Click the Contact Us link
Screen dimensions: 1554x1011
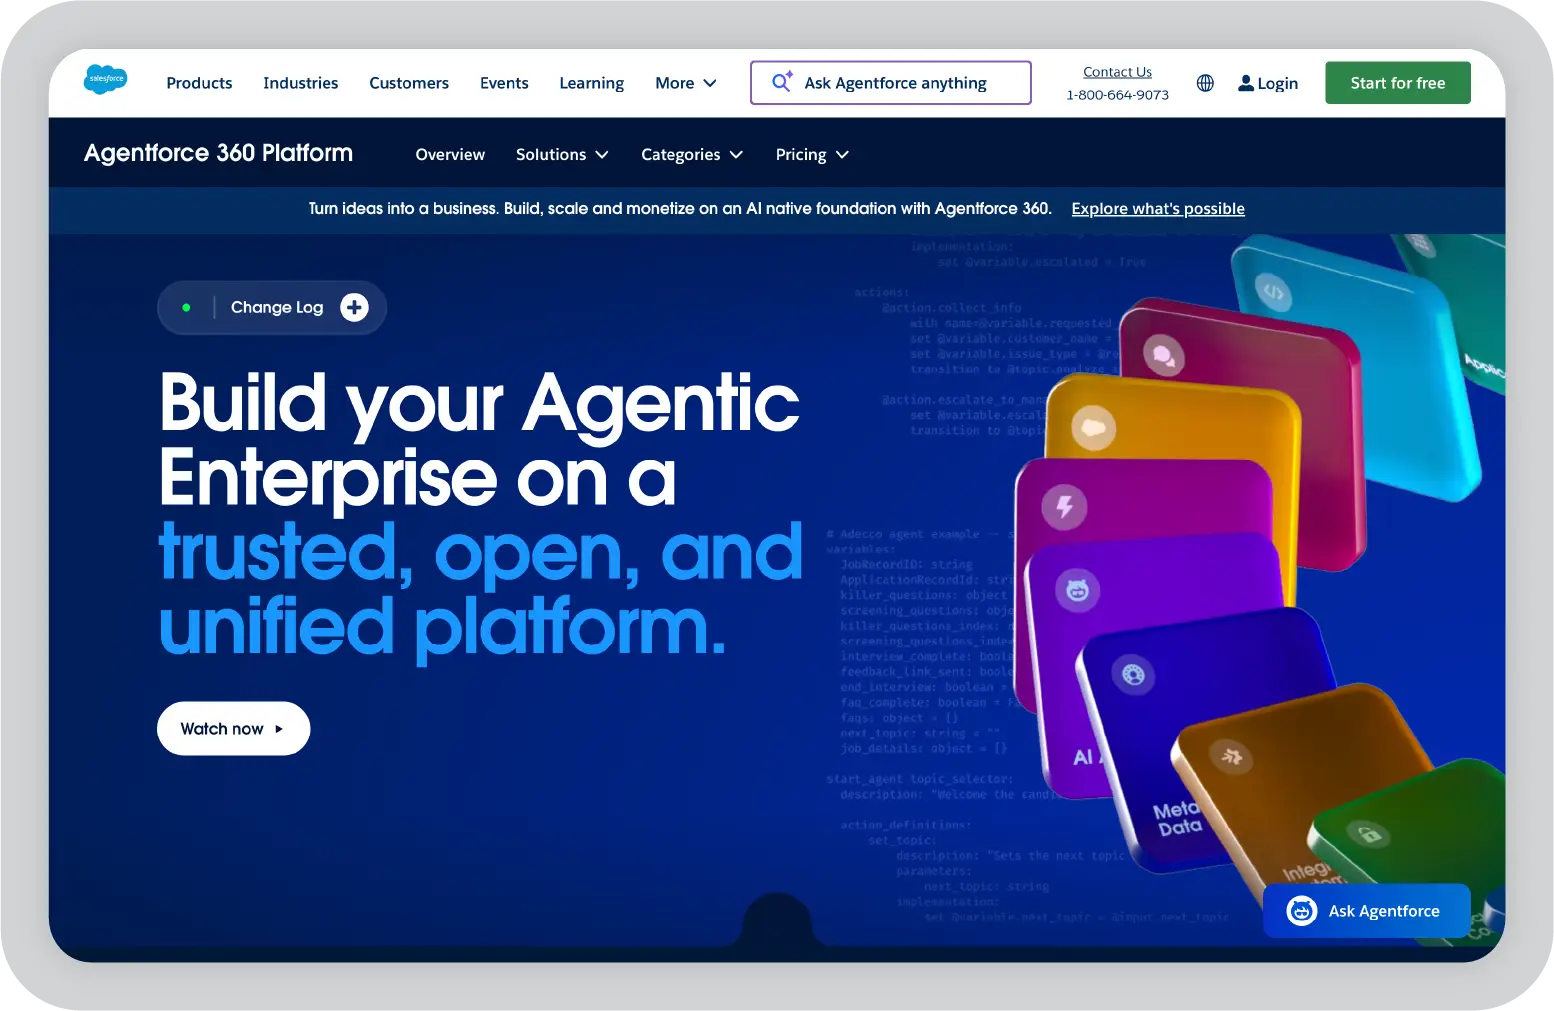[1117, 72]
